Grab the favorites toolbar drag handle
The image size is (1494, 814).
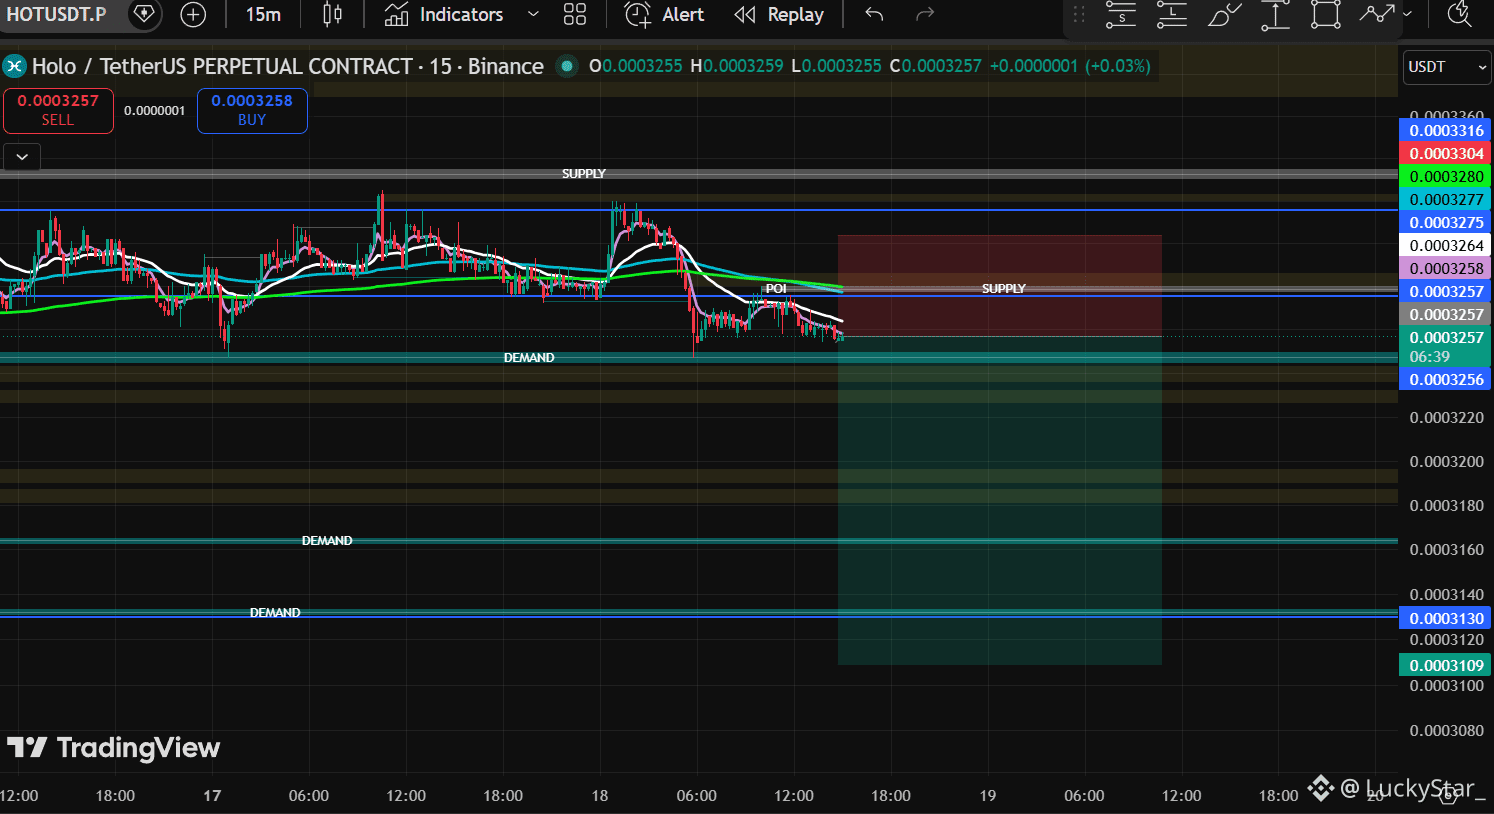tap(1079, 14)
